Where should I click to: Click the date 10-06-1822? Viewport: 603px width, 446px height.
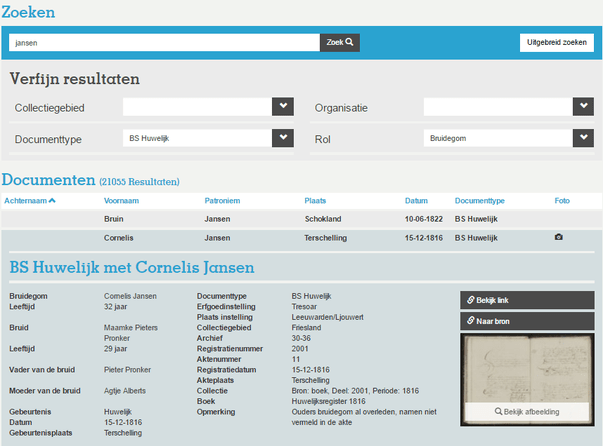pyautogui.click(x=423, y=219)
